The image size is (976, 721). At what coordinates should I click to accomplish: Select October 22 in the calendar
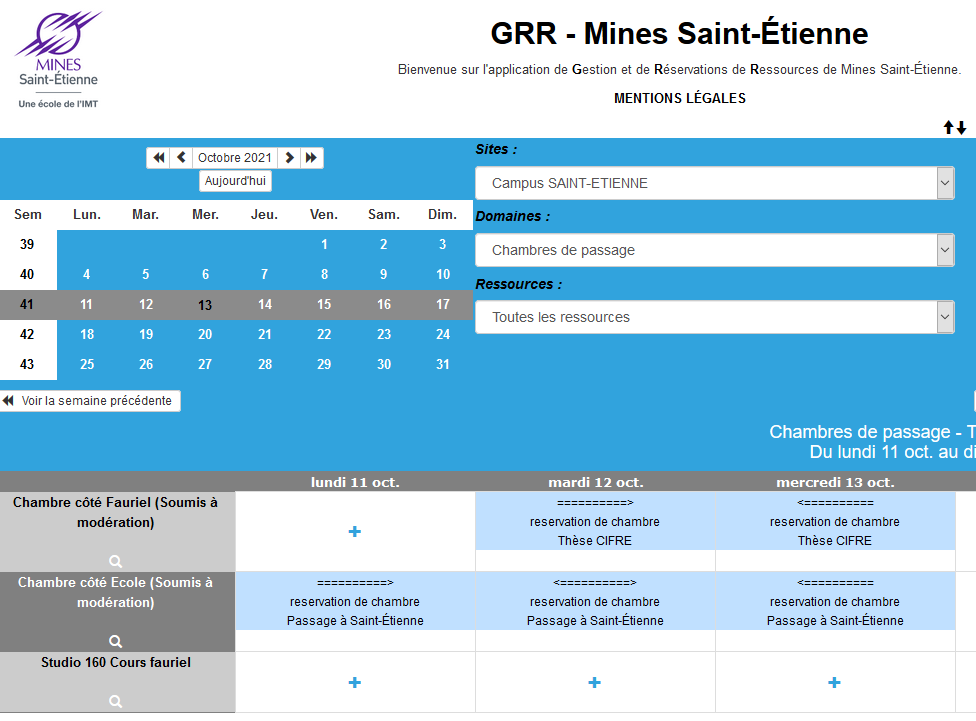[x=324, y=334]
